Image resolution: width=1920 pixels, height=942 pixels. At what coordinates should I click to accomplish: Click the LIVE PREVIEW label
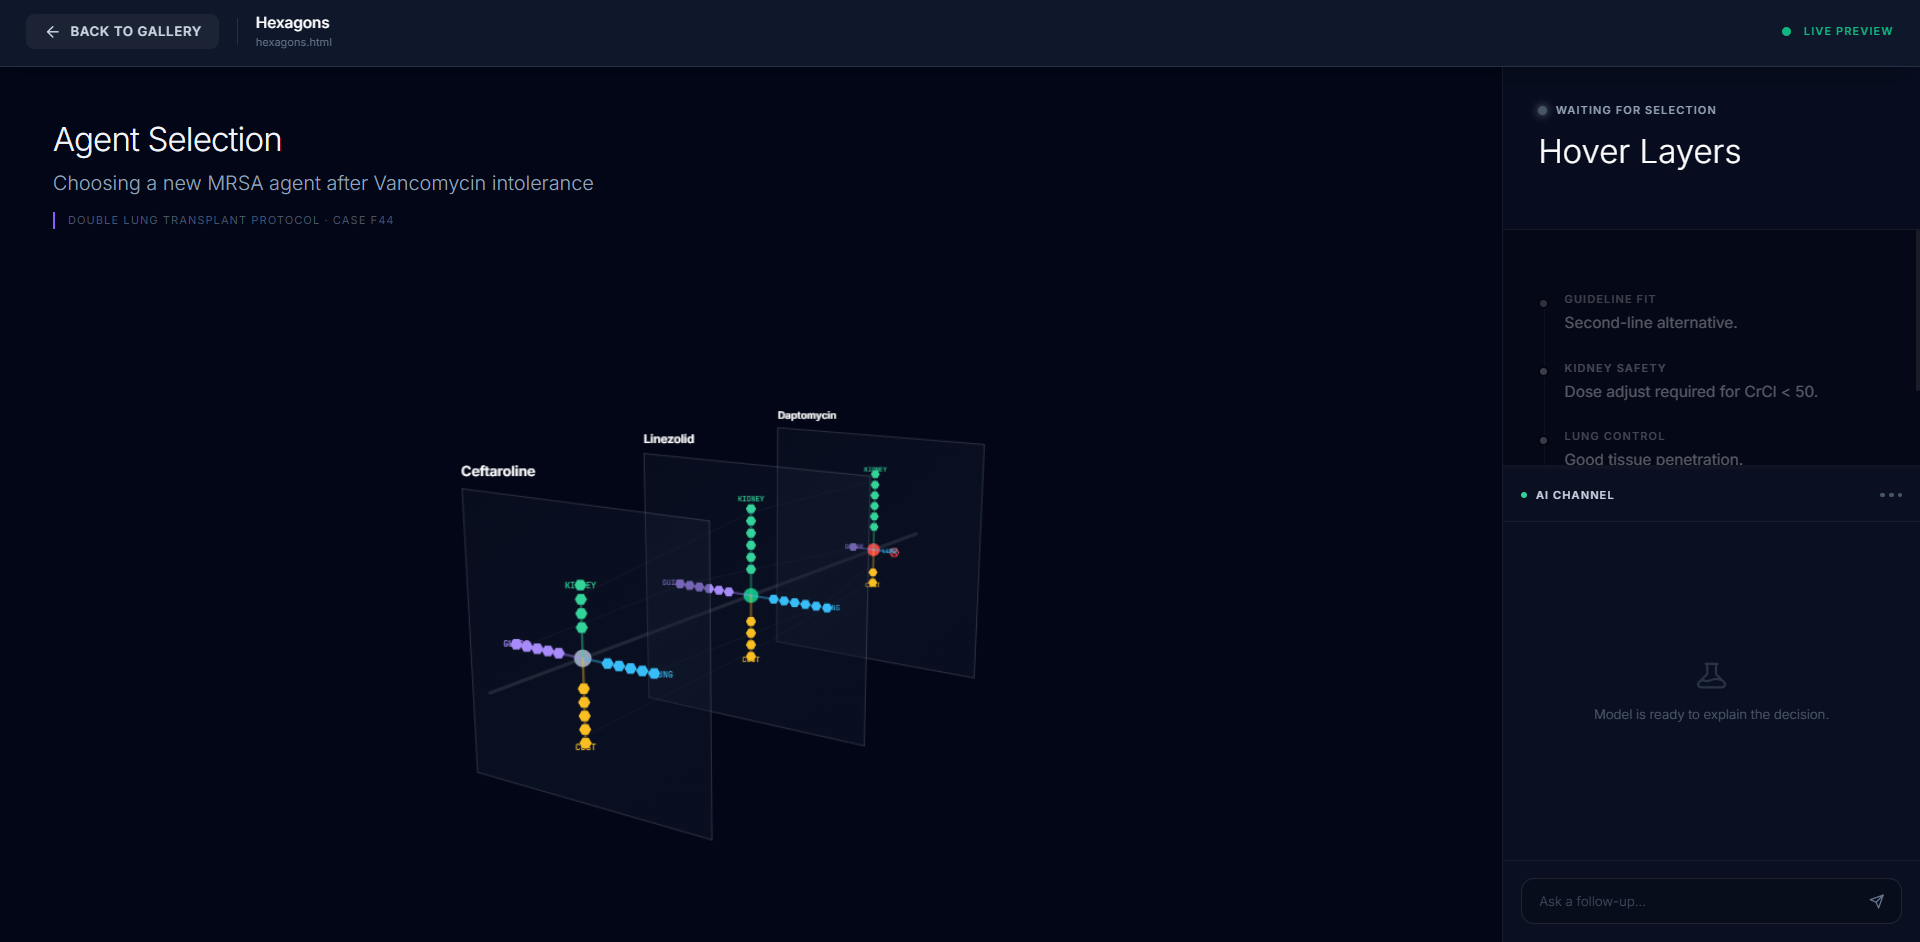click(1847, 31)
